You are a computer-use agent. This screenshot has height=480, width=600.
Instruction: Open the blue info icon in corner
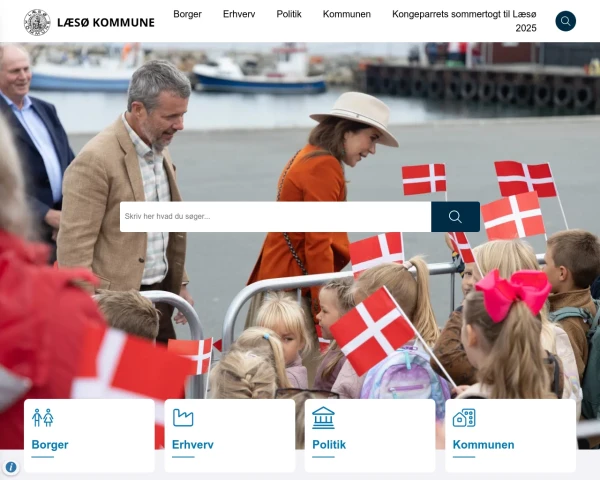pyautogui.click(x=11, y=467)
